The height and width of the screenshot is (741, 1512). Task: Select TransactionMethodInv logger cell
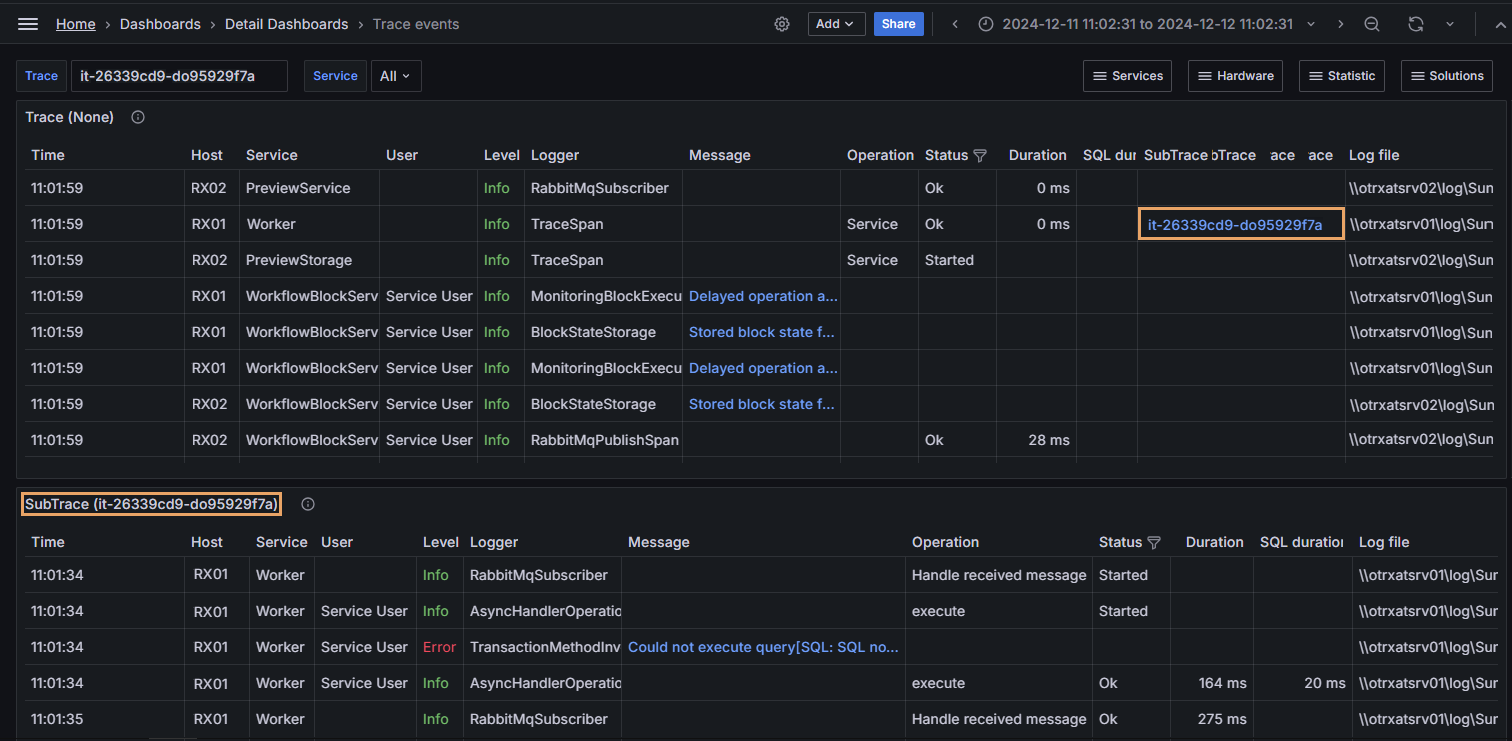[x=543, y=647]
